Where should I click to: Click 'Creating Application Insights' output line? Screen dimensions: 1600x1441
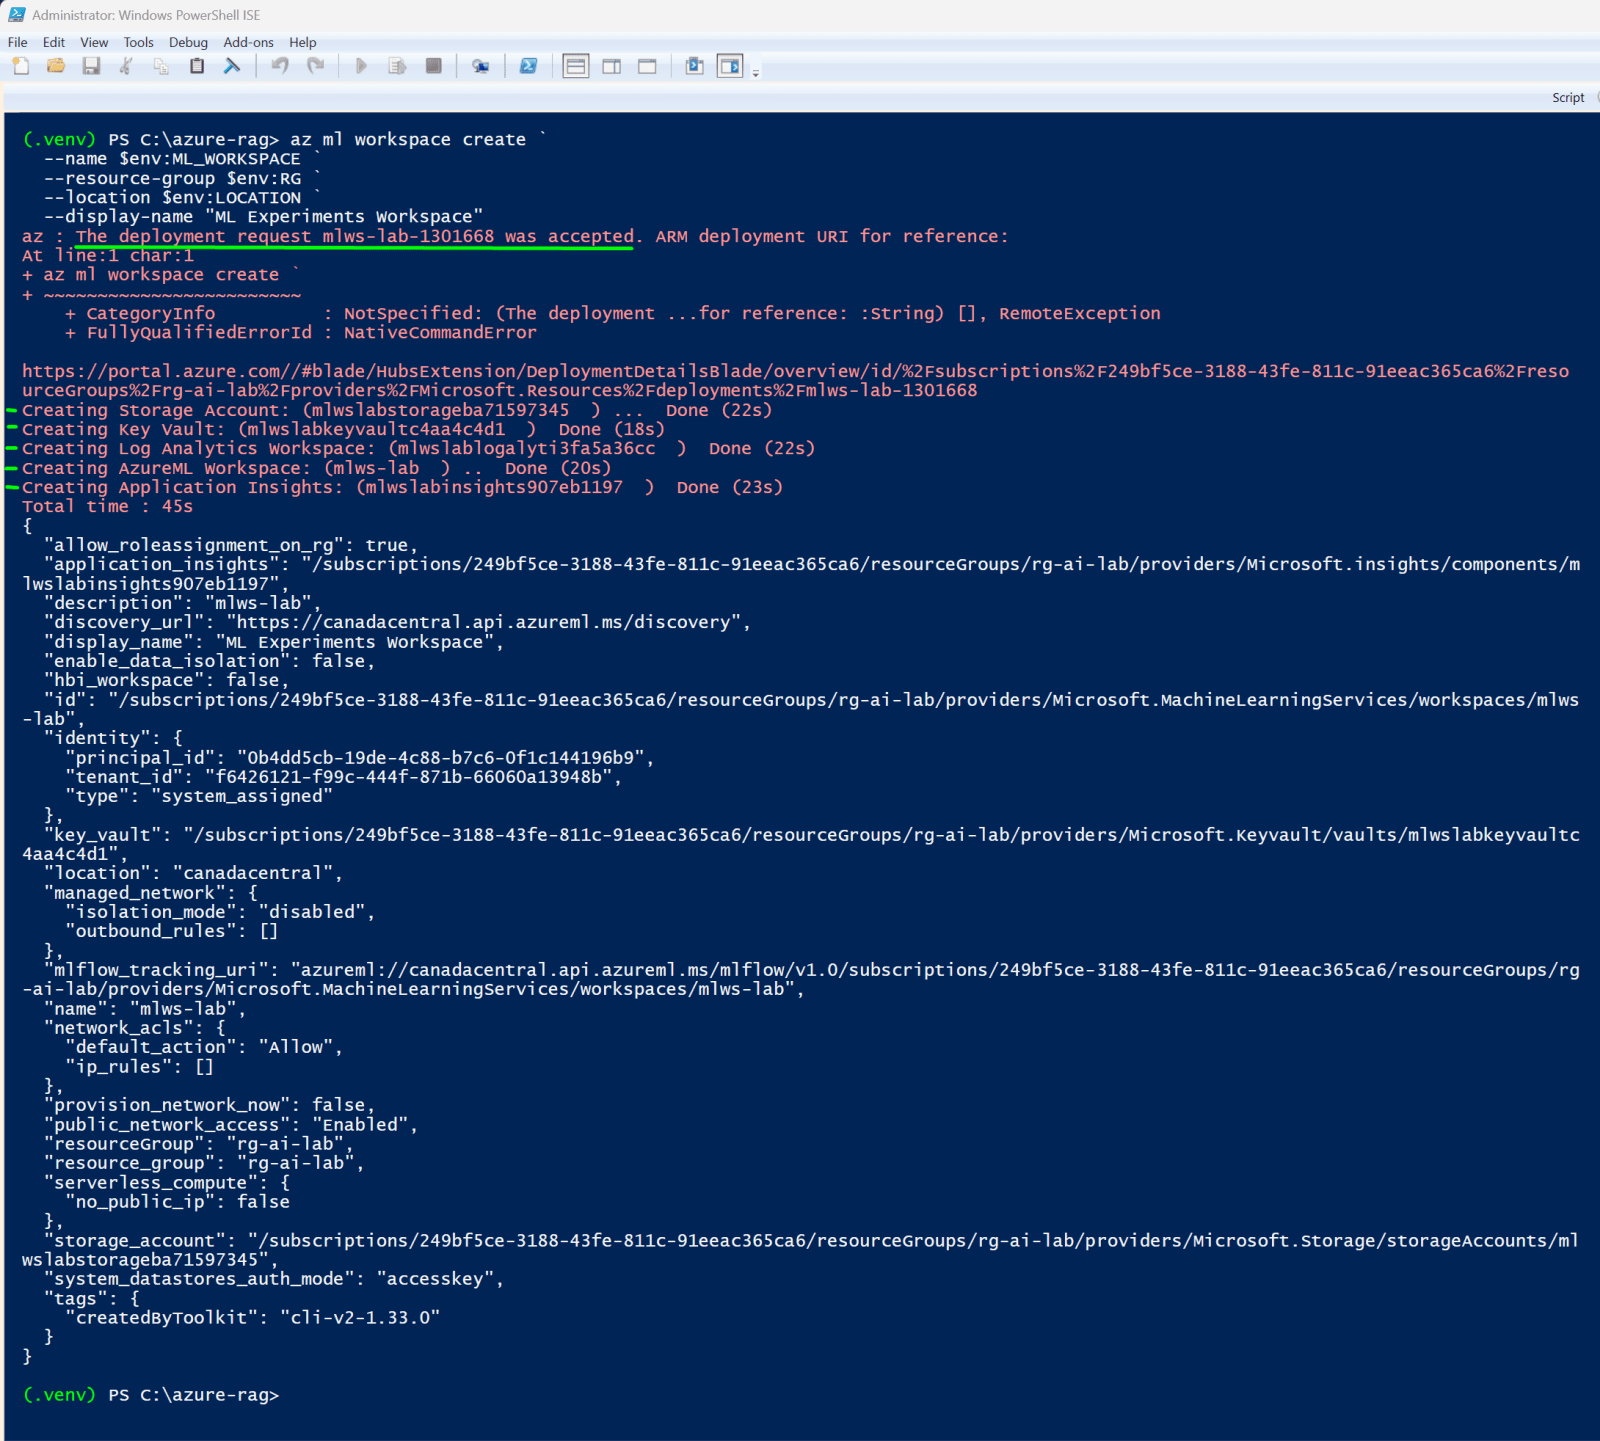click(x=402, y=487)
